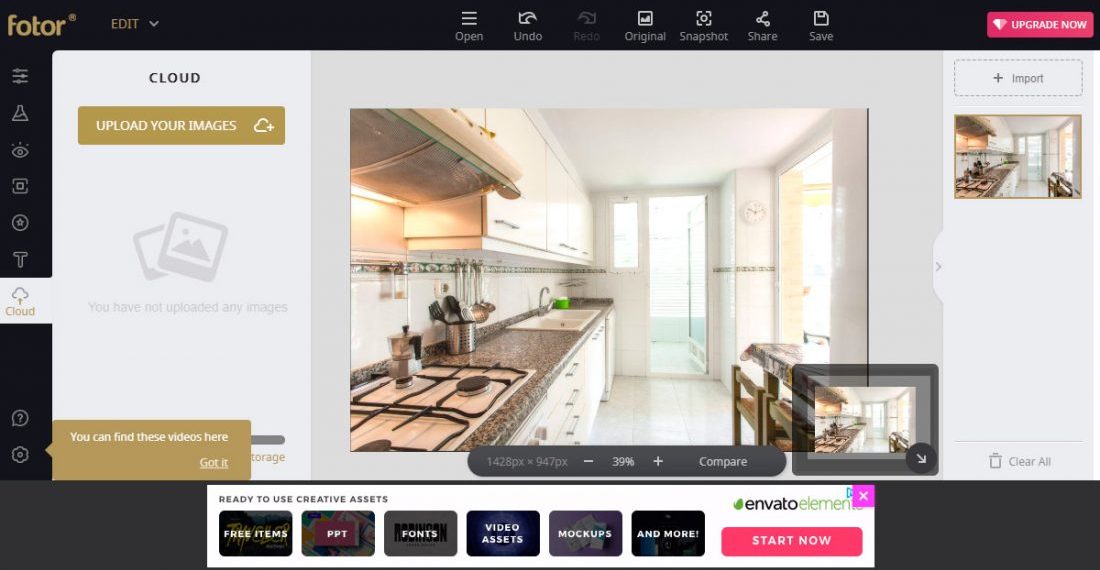Screen dimensions: 1100x570
Task: Zoom in with the plus button
Action: tap(658, 461)
